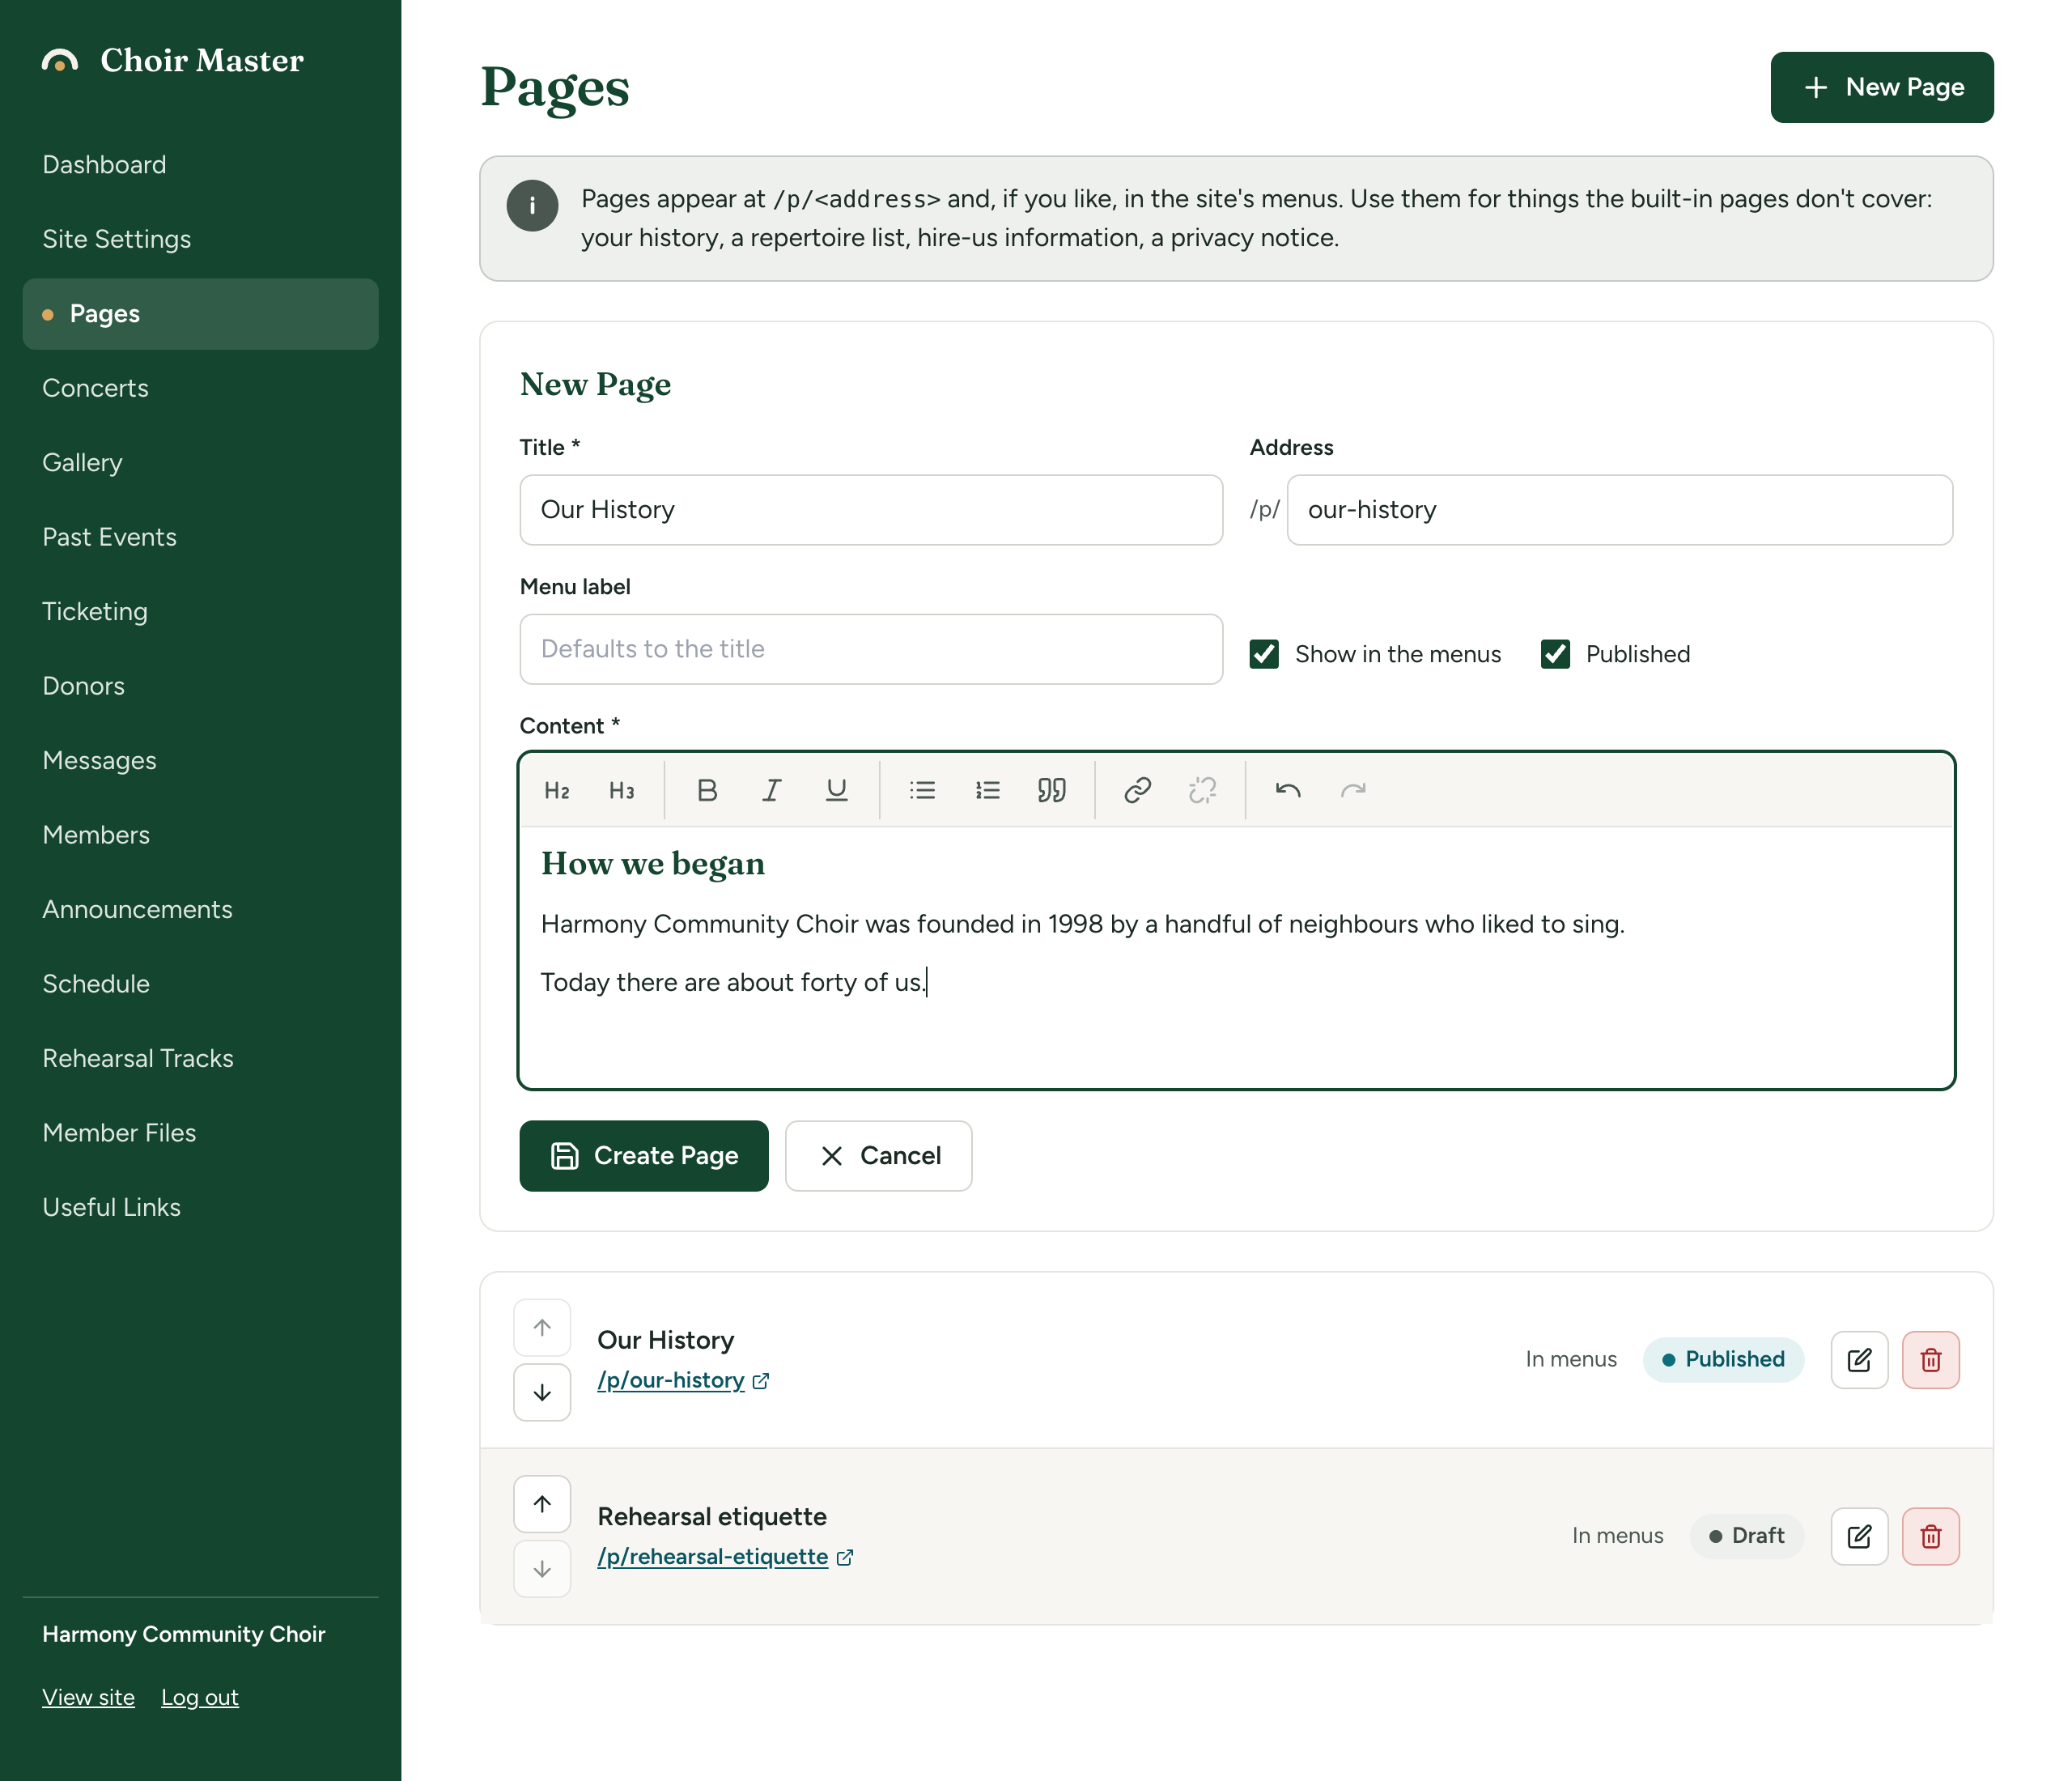
Task: Edit the Rehearsal etiquette page
Action: point(1859,1536)
